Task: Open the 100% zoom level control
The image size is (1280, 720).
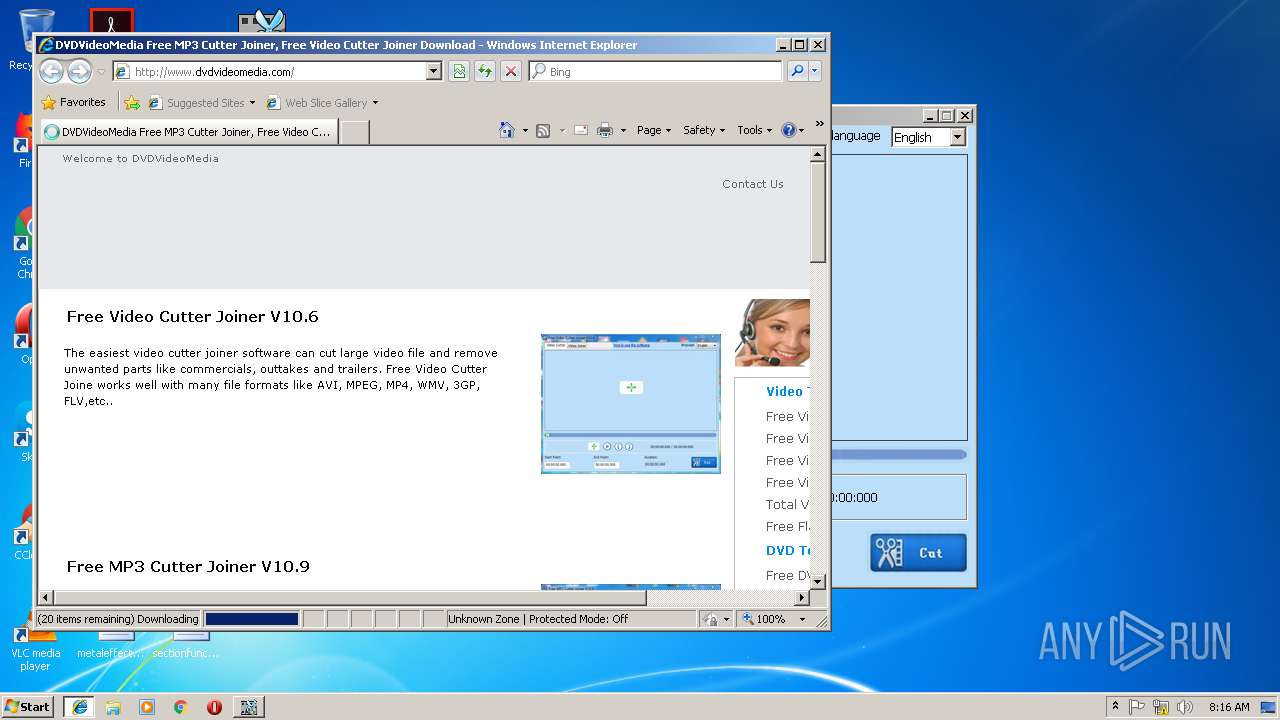Action: pyautogui.click(x=774, y=619)
